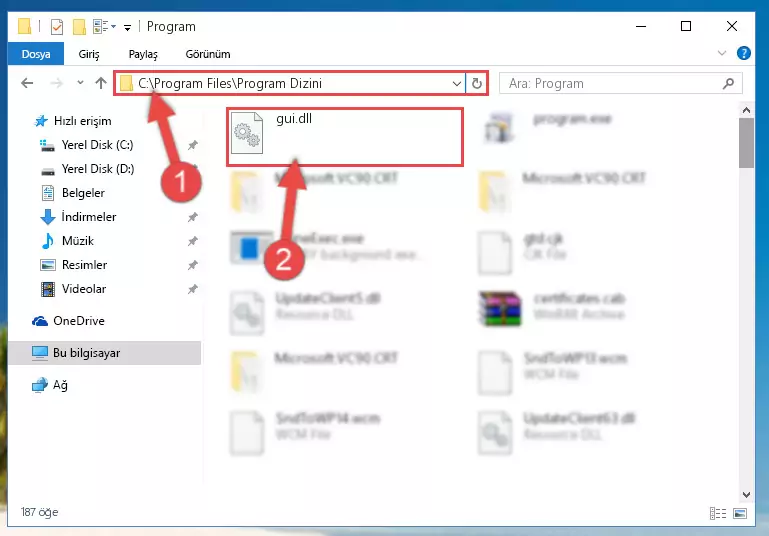The height and width of the screenshot is (536, 769).
Task: Open the recent locations dropdown
Action: pyautogui.click(x=80, y=83)
